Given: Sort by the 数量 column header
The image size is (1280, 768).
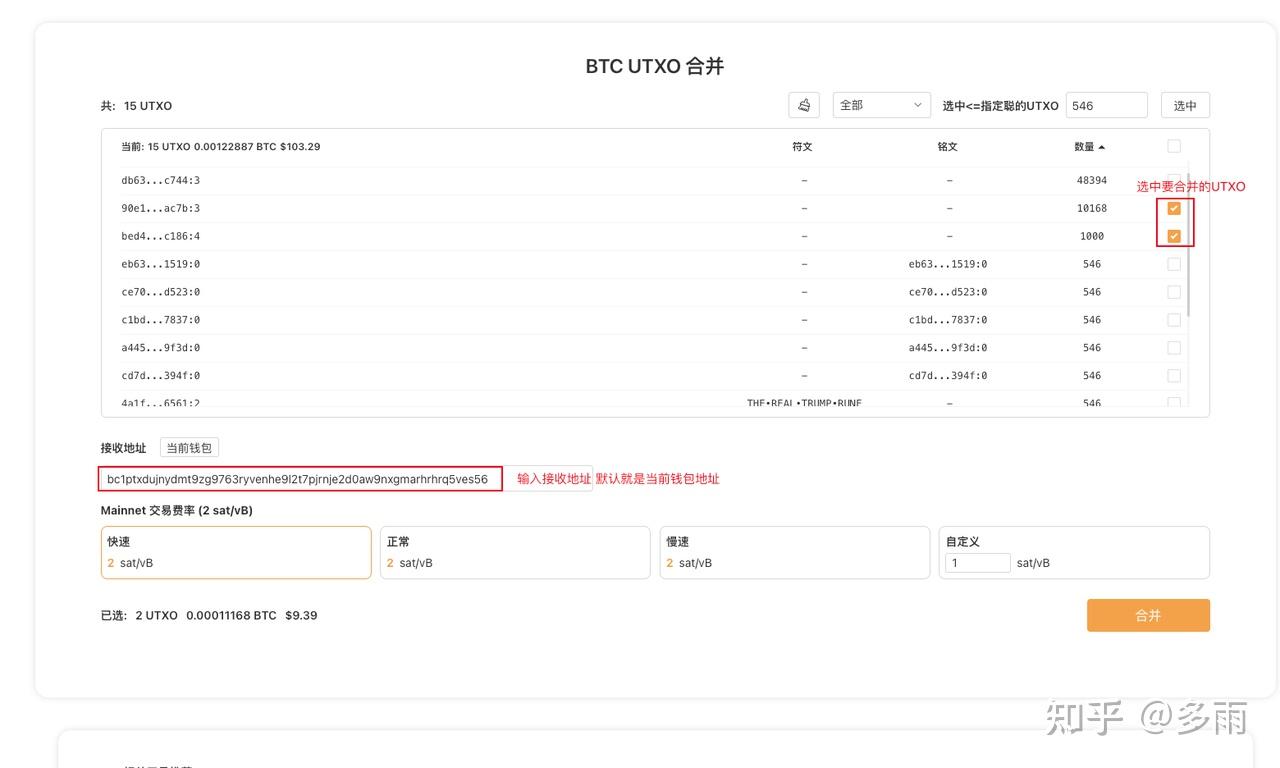Looking at the screenshot, I should pos(1089,147).
